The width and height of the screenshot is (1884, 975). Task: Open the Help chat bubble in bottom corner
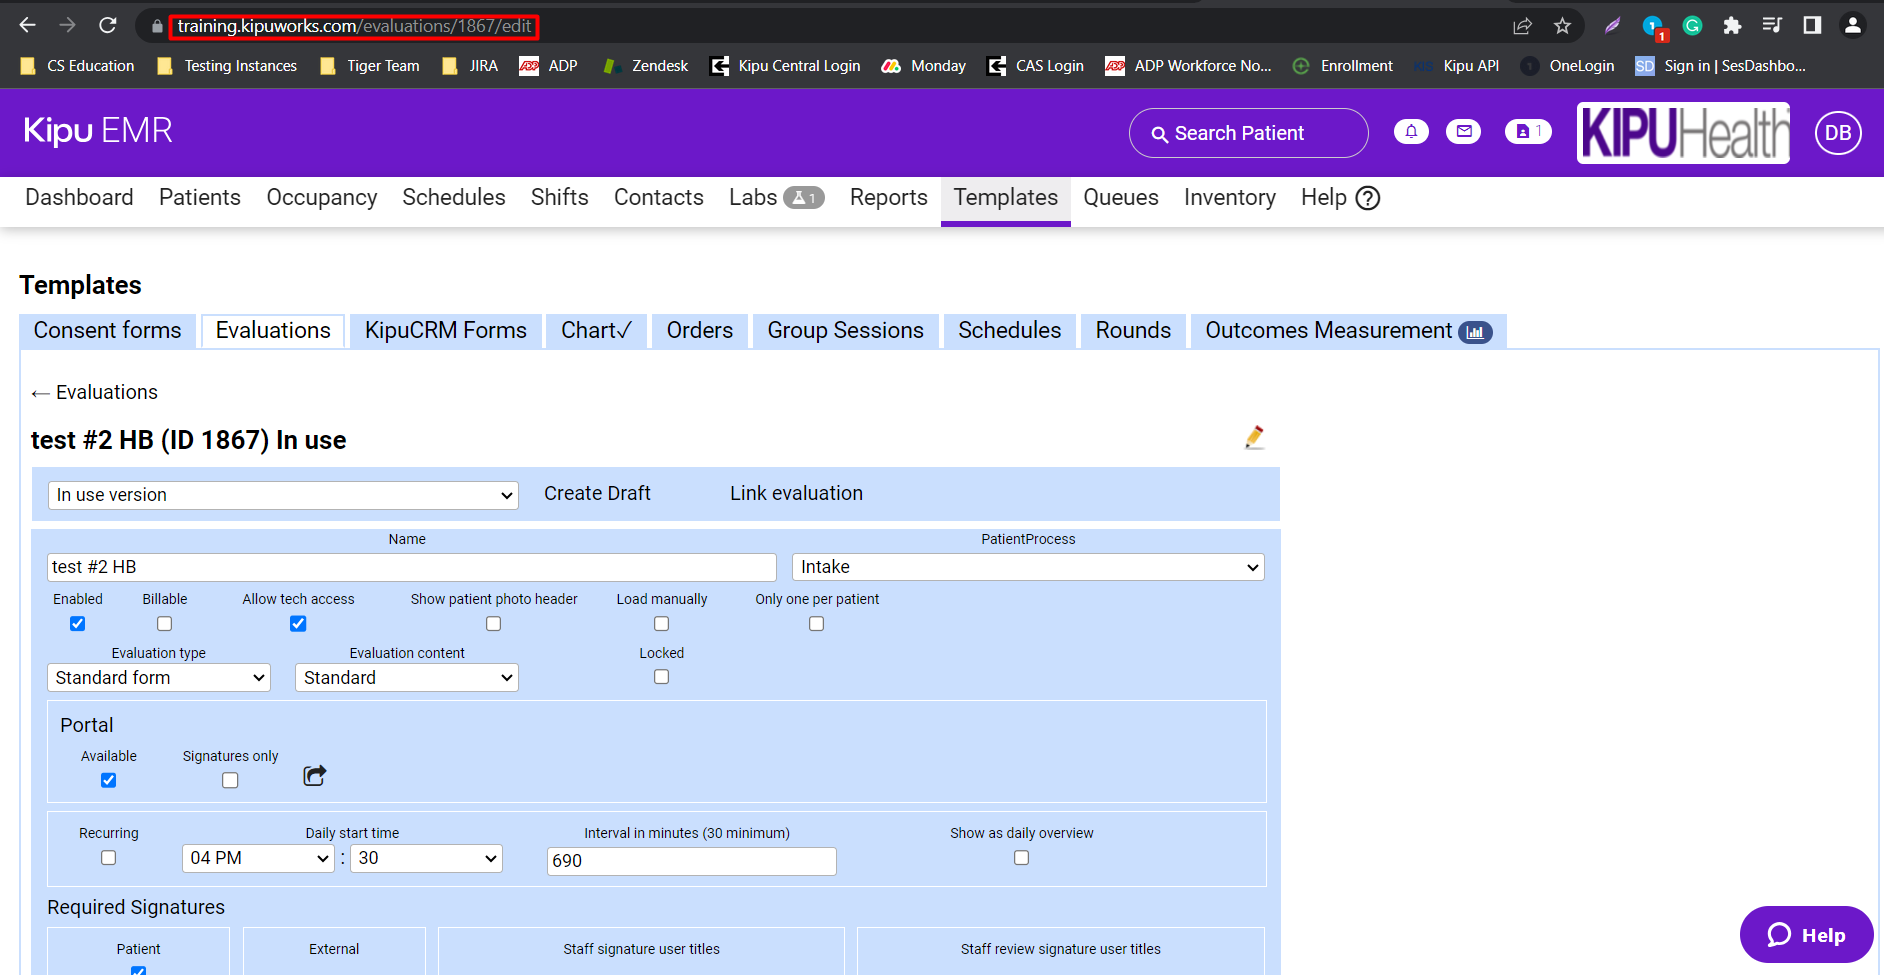(x=1806, y=935)
